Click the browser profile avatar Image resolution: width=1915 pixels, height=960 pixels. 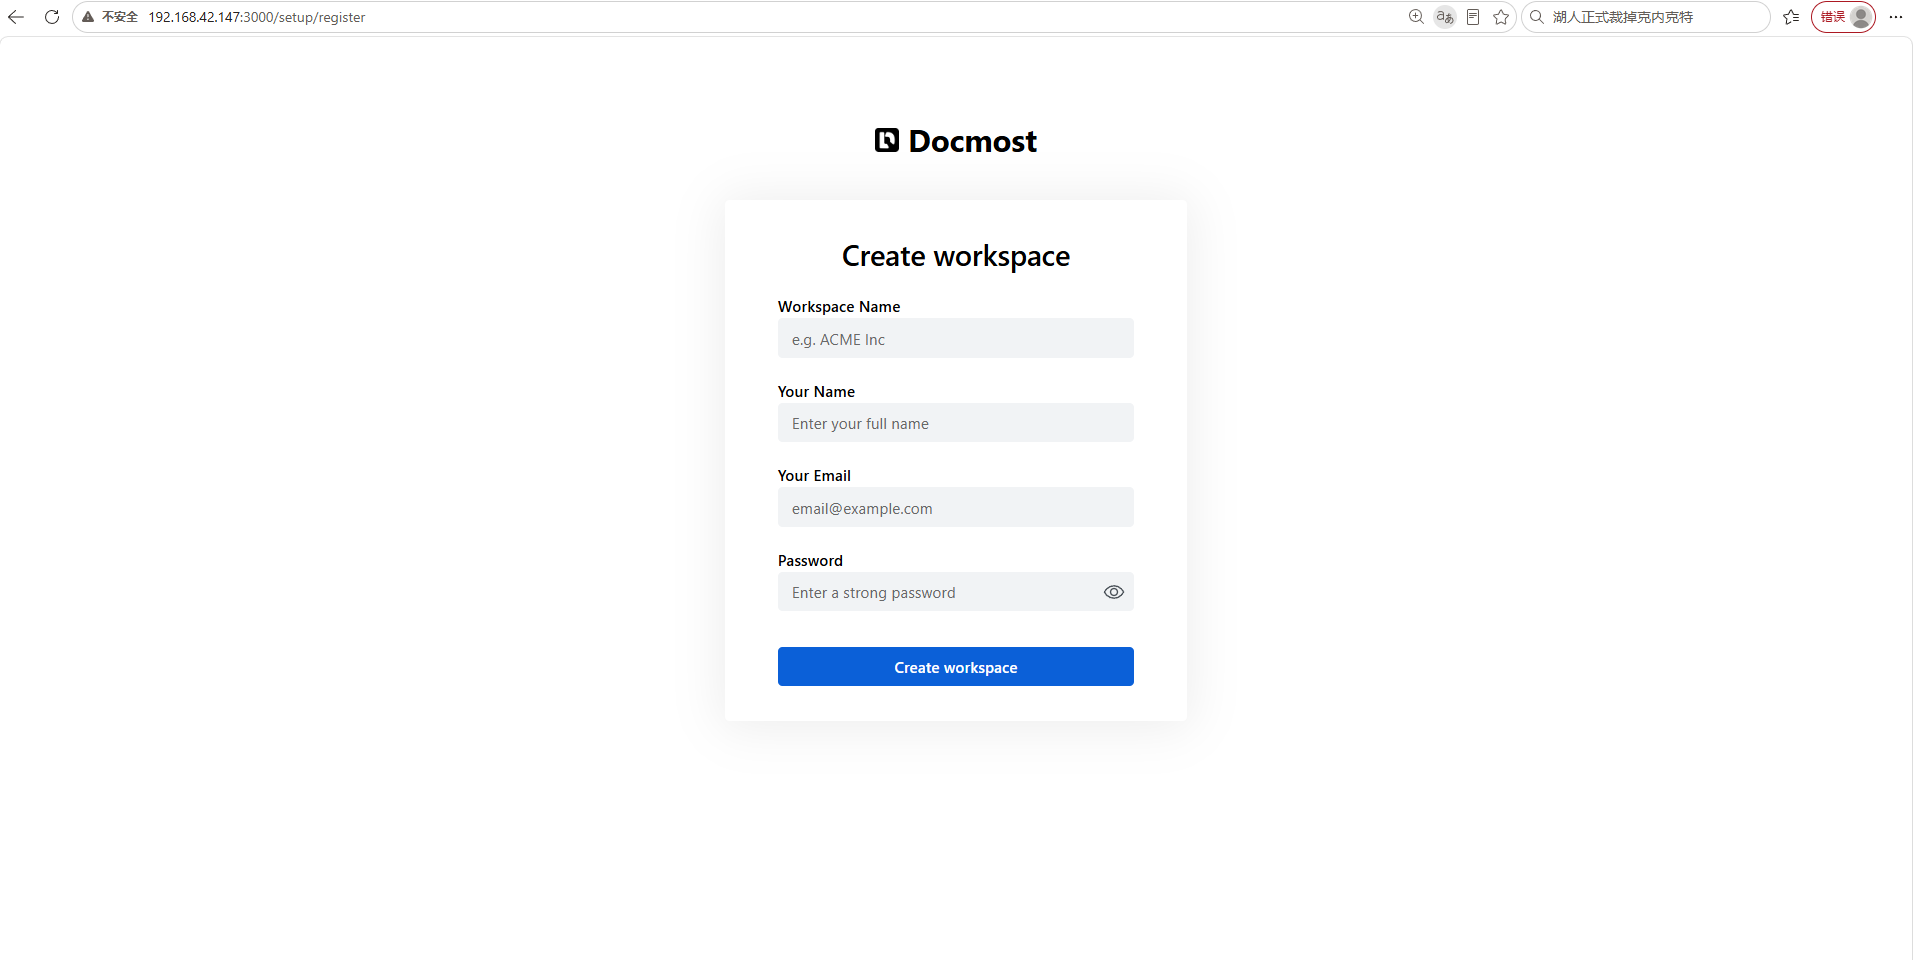click(1861, 17)
